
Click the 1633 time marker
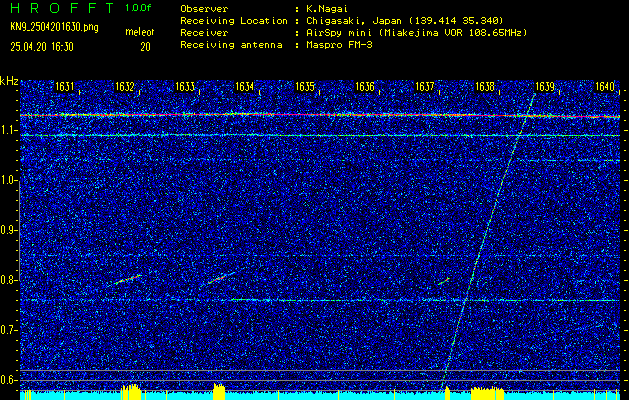(185, 86)
